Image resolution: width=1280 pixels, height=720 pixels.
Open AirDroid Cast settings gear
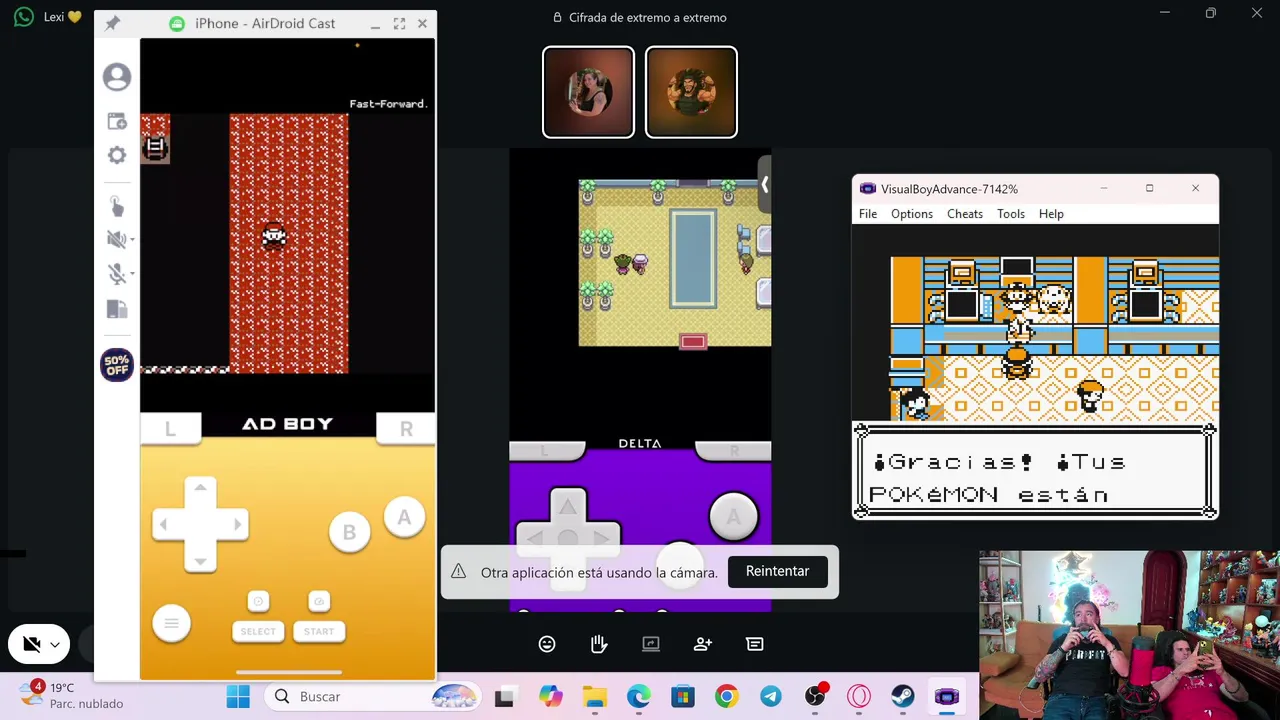coord(117,155)
